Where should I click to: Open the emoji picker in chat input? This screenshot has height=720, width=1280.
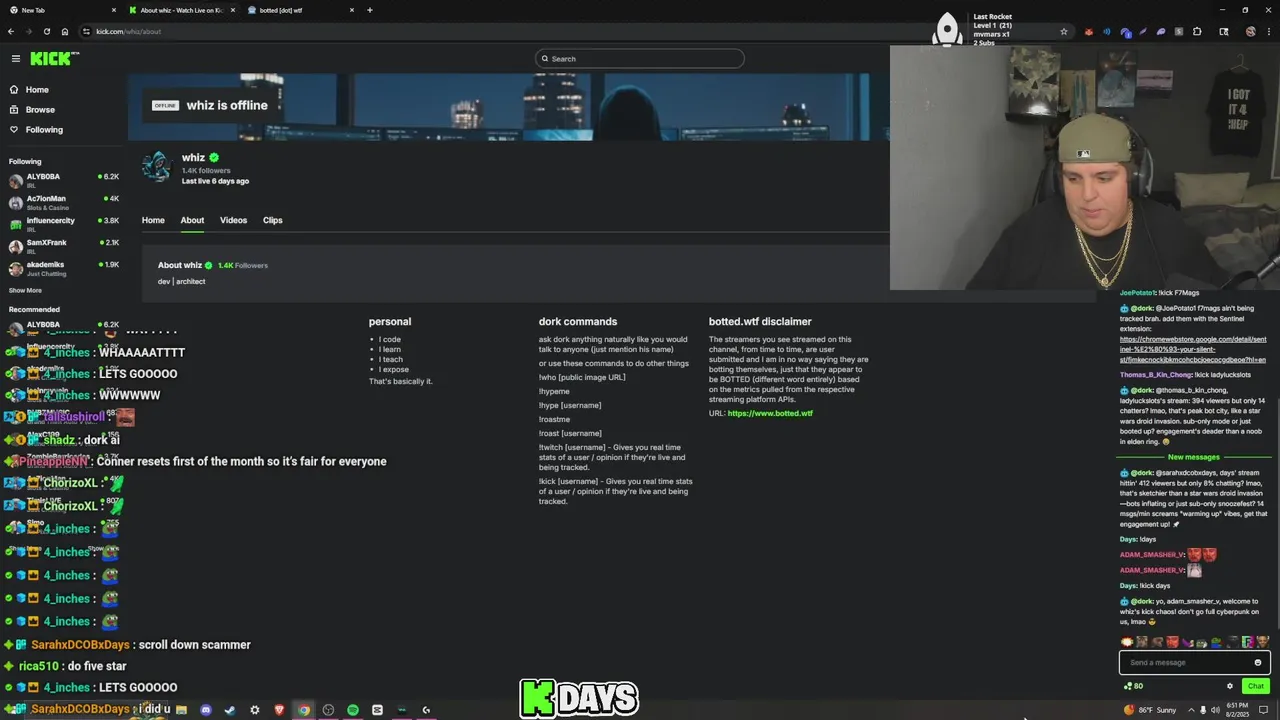(x=1258, y=662)
